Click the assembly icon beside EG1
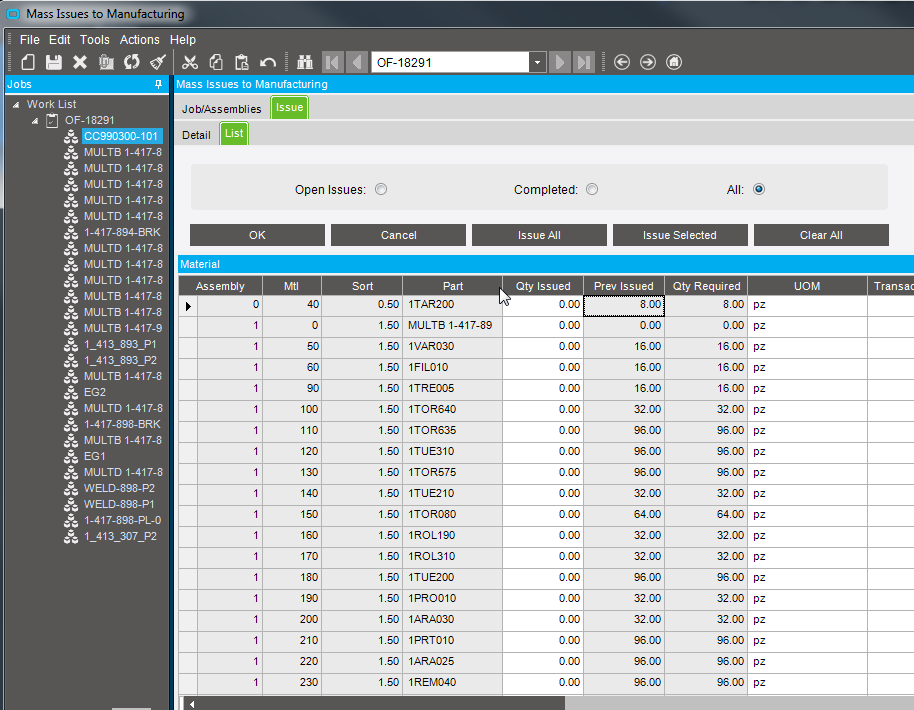The width and height of the screenshot is (914, 710). (x=71, y=456)
